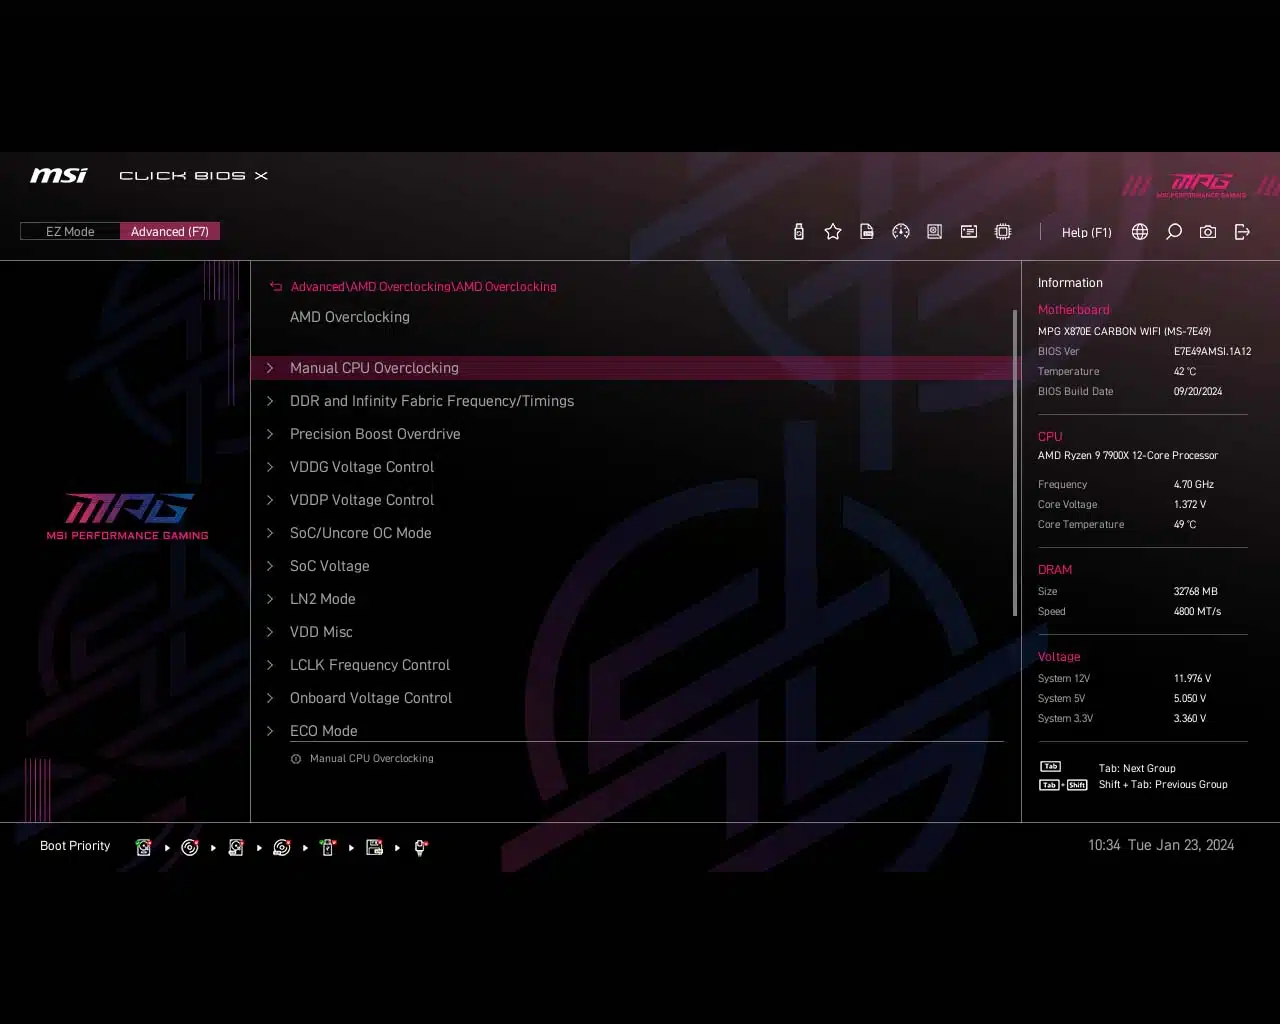Viewport: 1280px width, 1024px height.
Task: Open the M-Flash USB icon in toolbar
Action: (798, 232)
